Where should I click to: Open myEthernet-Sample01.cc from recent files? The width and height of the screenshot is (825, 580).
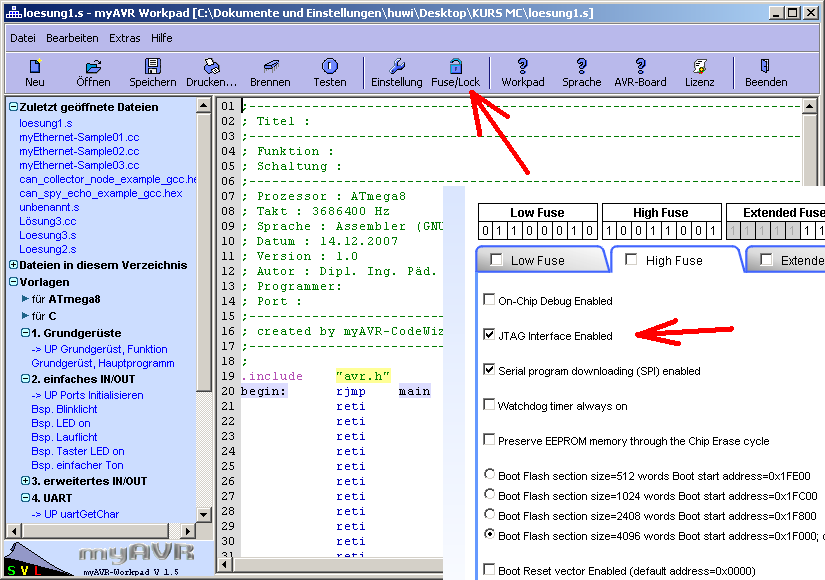point(78,137)
